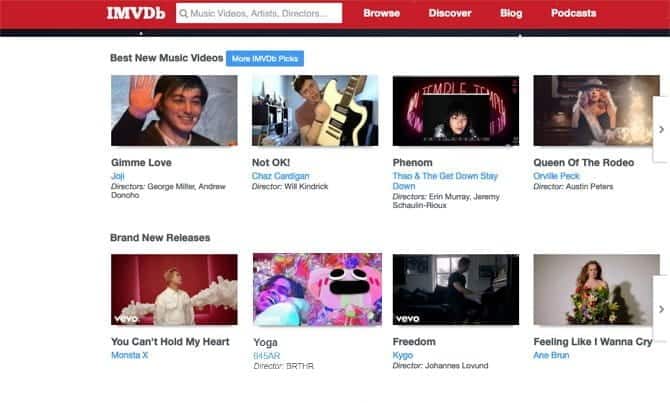The height and width of the screenshot is (403, 670).
Task: Expand next Brand New Releases arrow
Action: pos(661,308)
